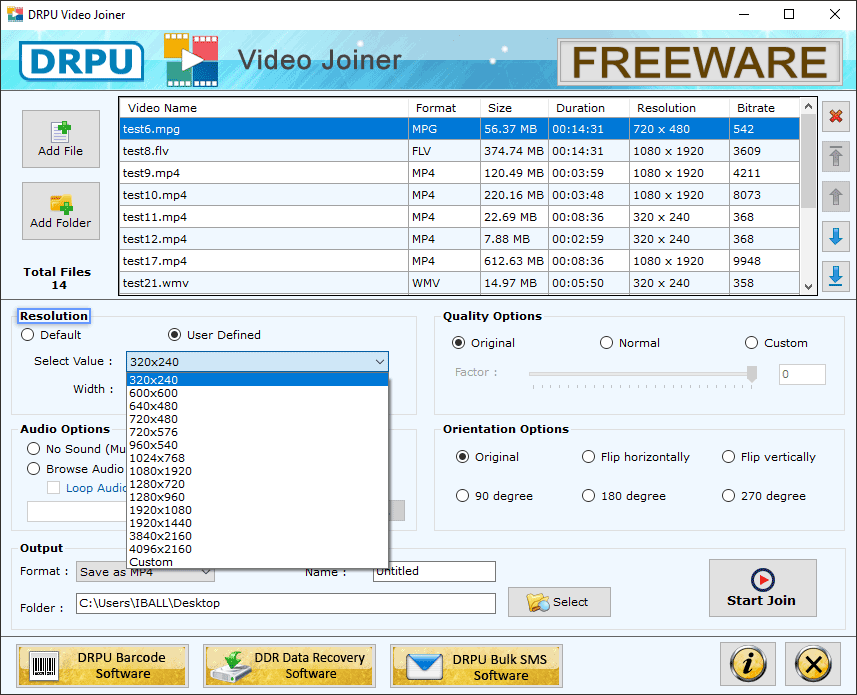Select the test10.mp4 row
857x695 pixels.
coord(459,195)
